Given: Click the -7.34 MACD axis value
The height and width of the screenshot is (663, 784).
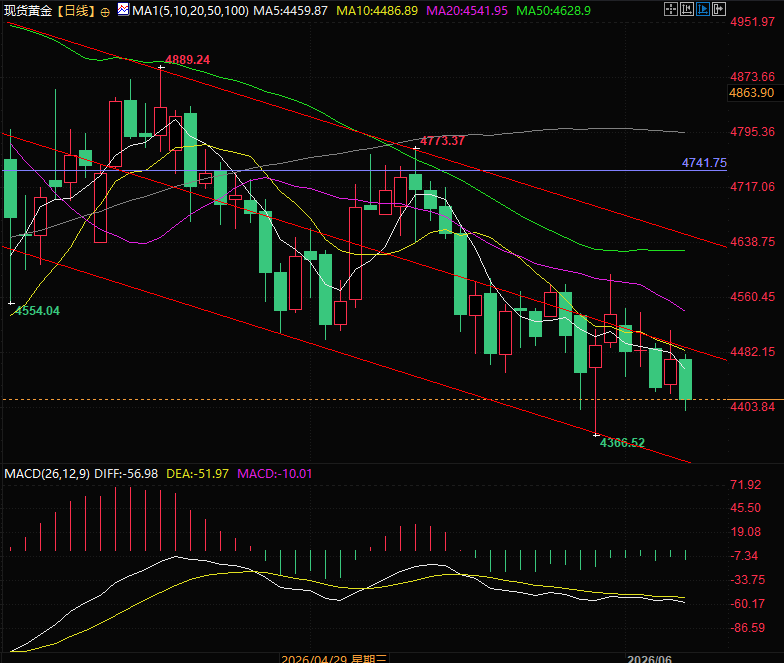Looking at the screenshot, I should click(744, 556).
